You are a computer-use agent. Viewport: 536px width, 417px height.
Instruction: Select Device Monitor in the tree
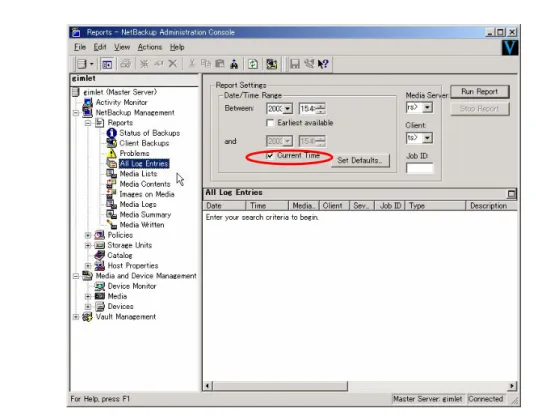(x=132, y=286)
